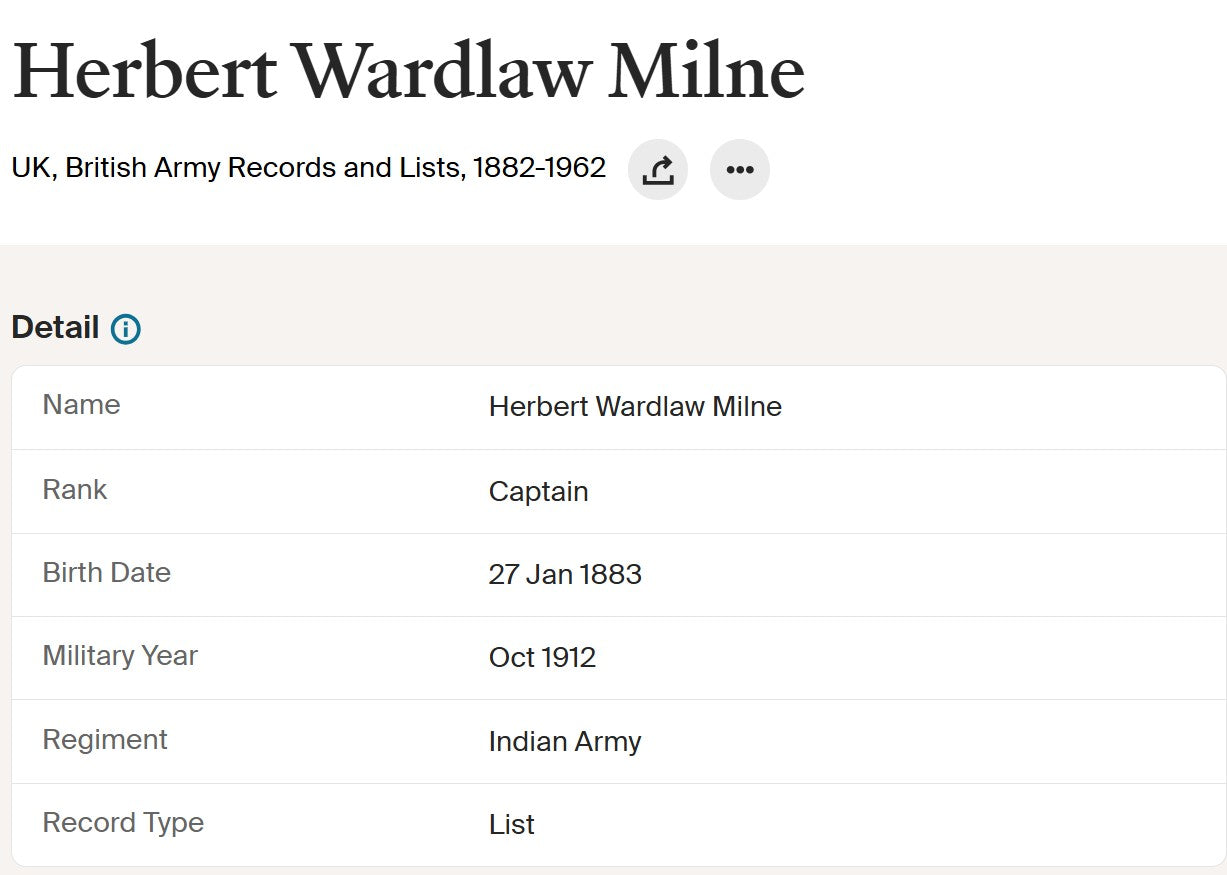The width and height of the screenshot is (1227, 875).
Task: Open the three-dot more options menu
Action: 740,170
